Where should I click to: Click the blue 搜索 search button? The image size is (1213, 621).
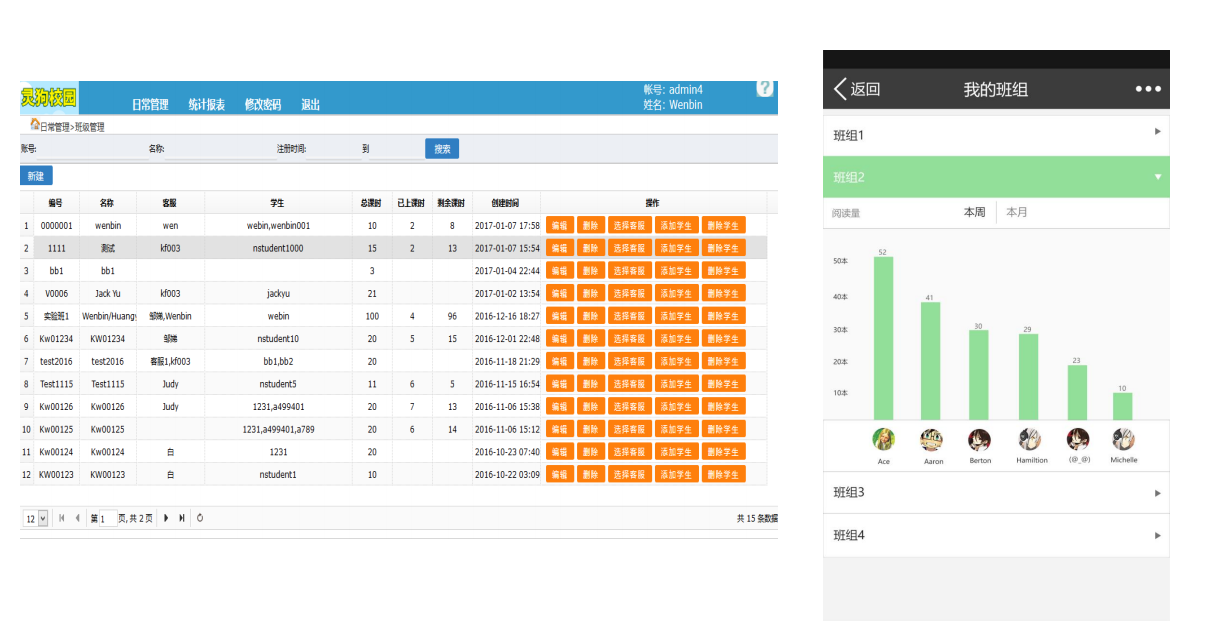coord(442,149)
